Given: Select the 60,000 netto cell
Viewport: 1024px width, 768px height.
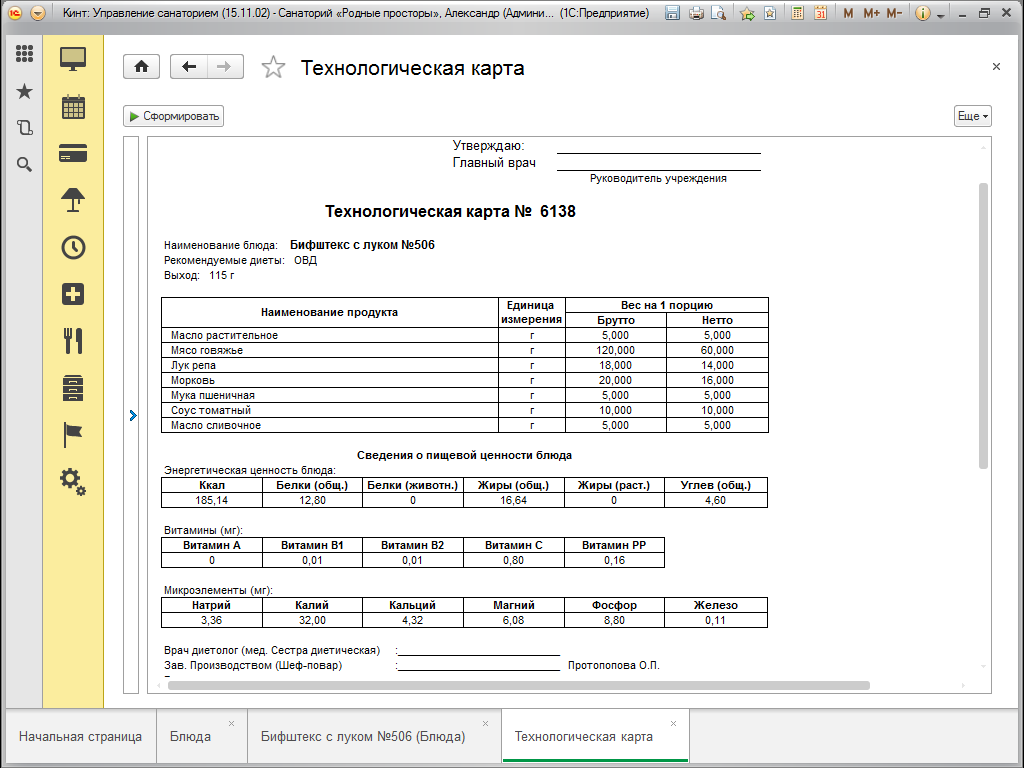Looking at the screenshot, I should pos(717,350).
